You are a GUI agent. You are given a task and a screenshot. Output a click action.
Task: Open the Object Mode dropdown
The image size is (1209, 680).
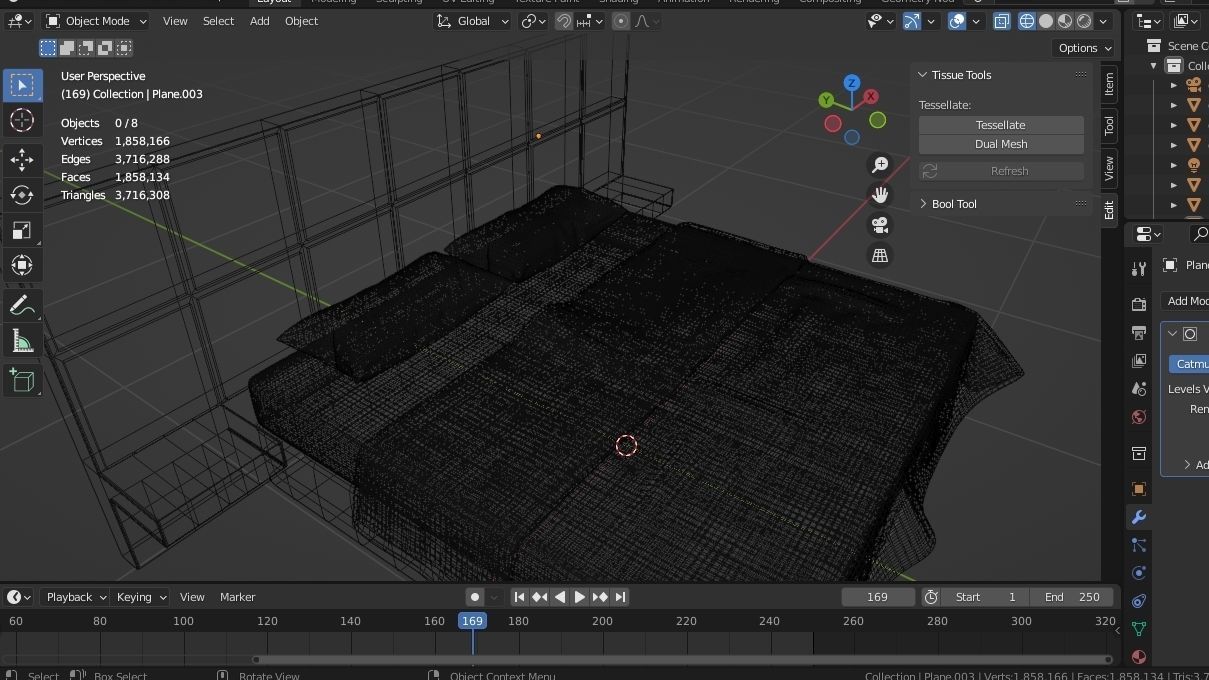pos(97,21)
